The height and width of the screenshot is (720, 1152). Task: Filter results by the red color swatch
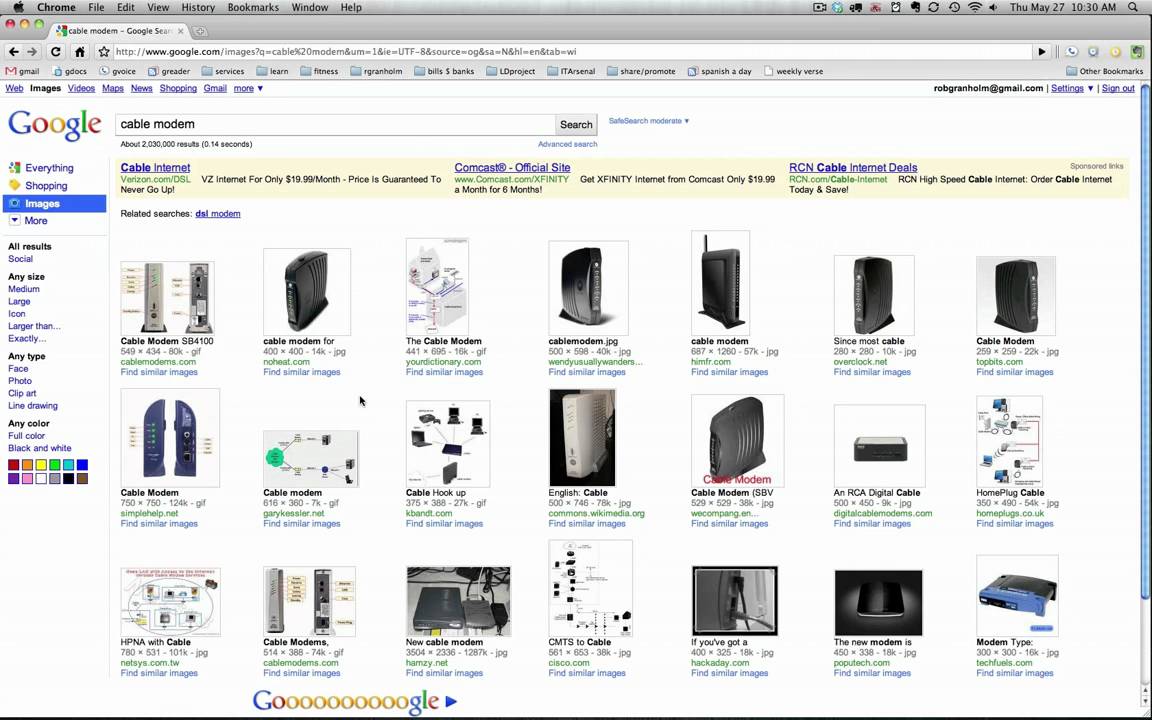click(x=13, y=465)
